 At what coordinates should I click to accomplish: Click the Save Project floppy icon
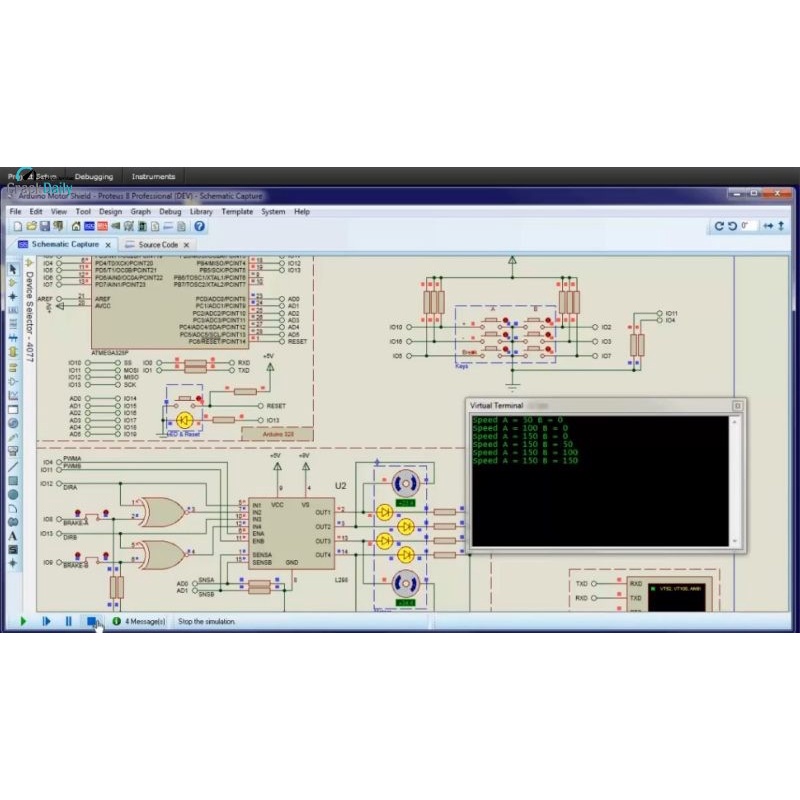pyautogui.click(x=45, y=227)
